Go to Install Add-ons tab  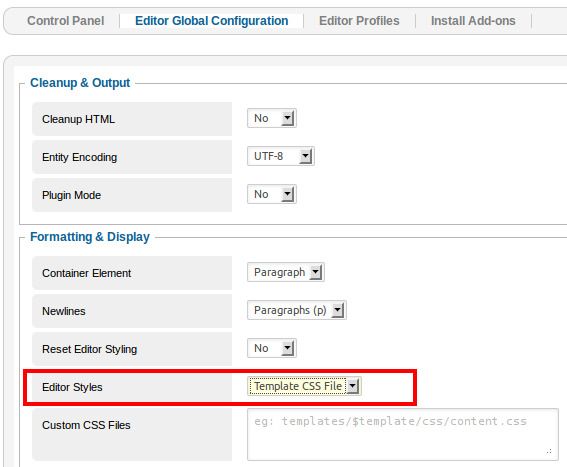pos(473,21)
